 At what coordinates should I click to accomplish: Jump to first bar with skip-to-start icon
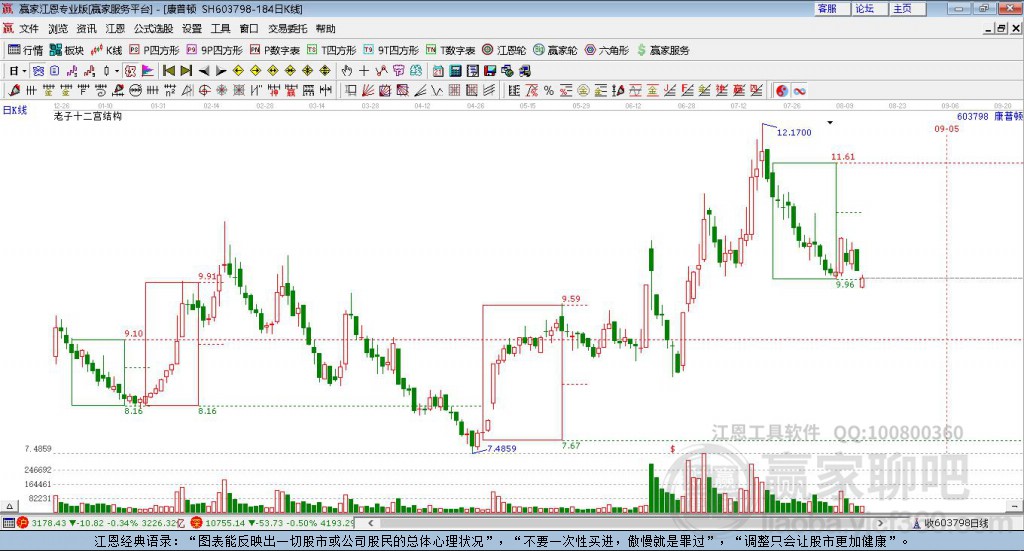pos(169,71)
